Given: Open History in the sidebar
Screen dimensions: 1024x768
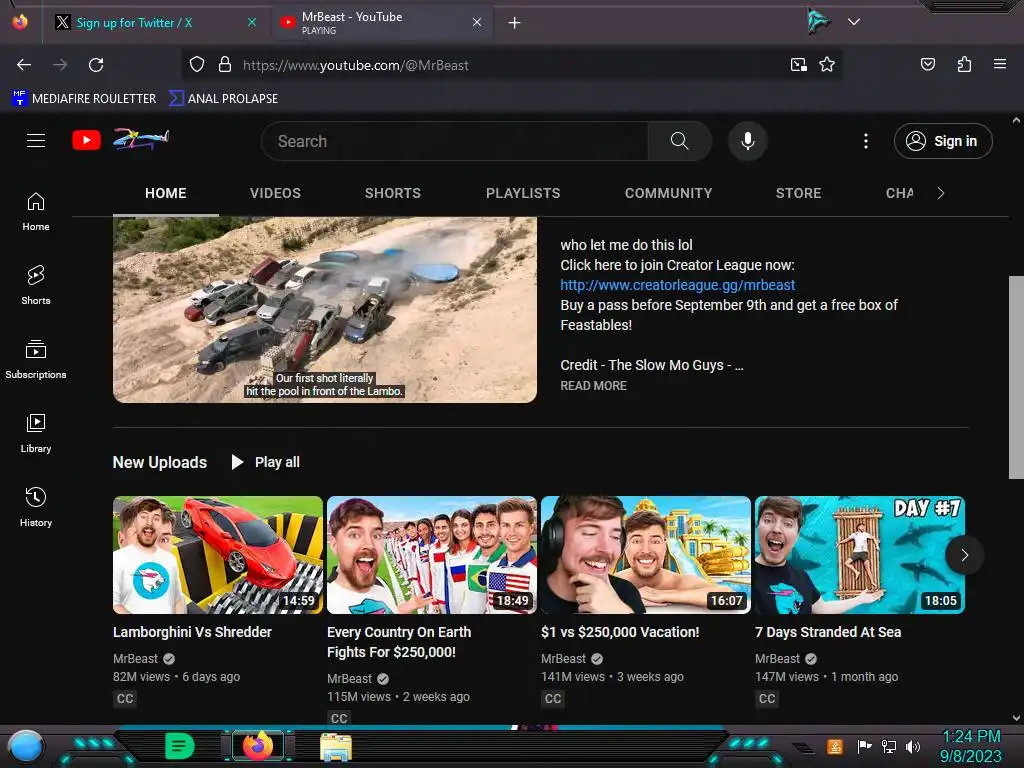Looking at the screenshot, I should tap(36, 507).
